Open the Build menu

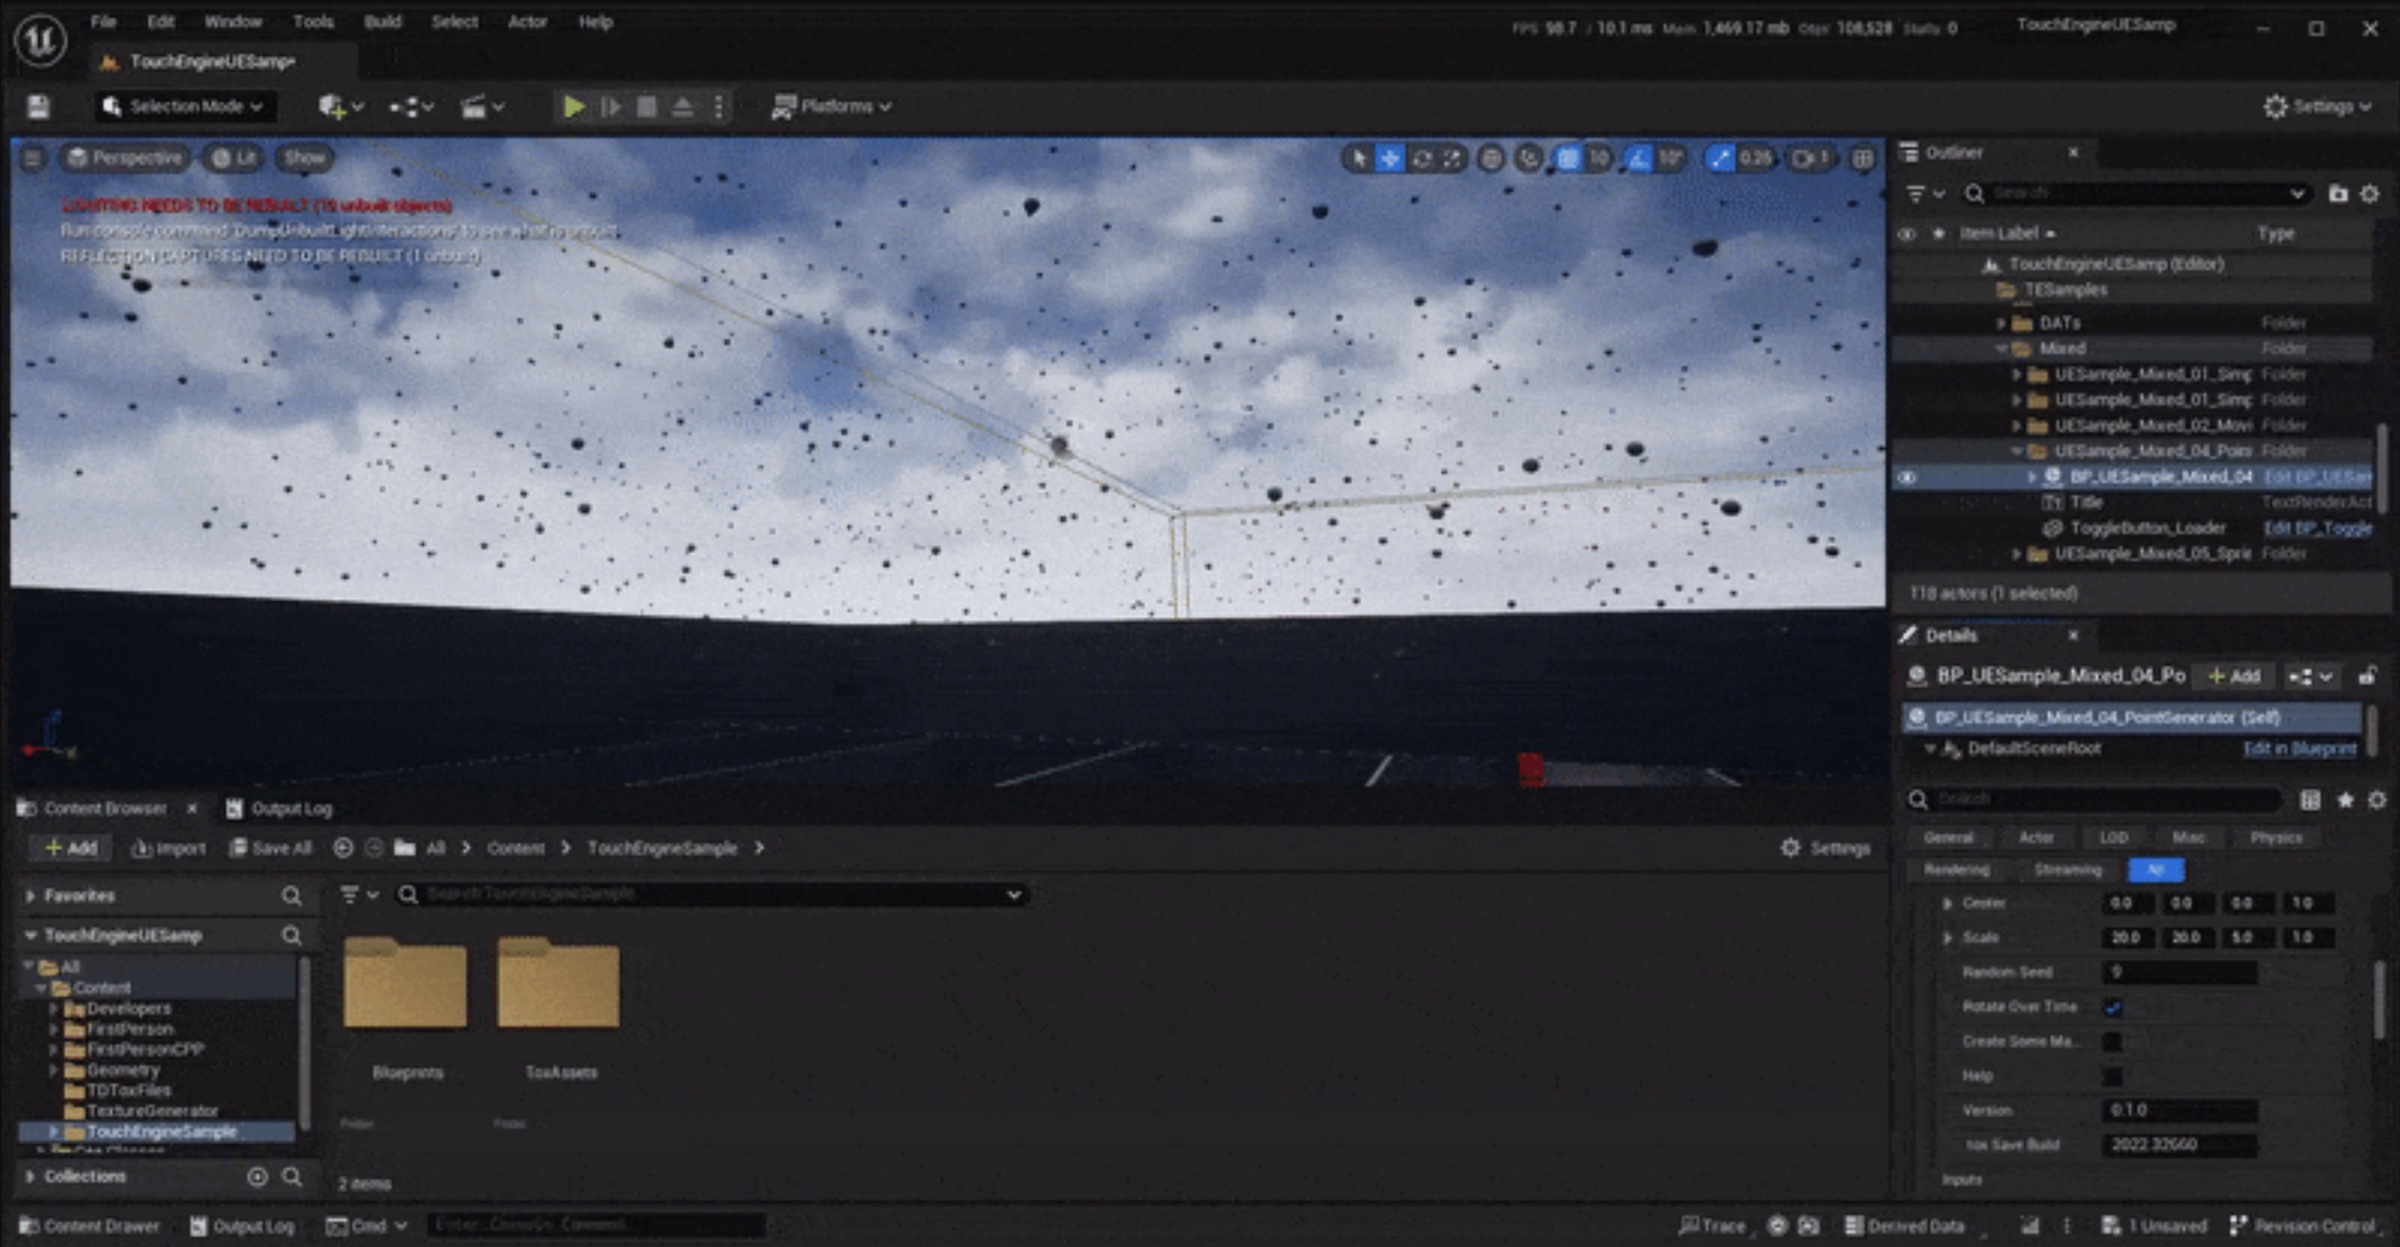coord(383,21)
